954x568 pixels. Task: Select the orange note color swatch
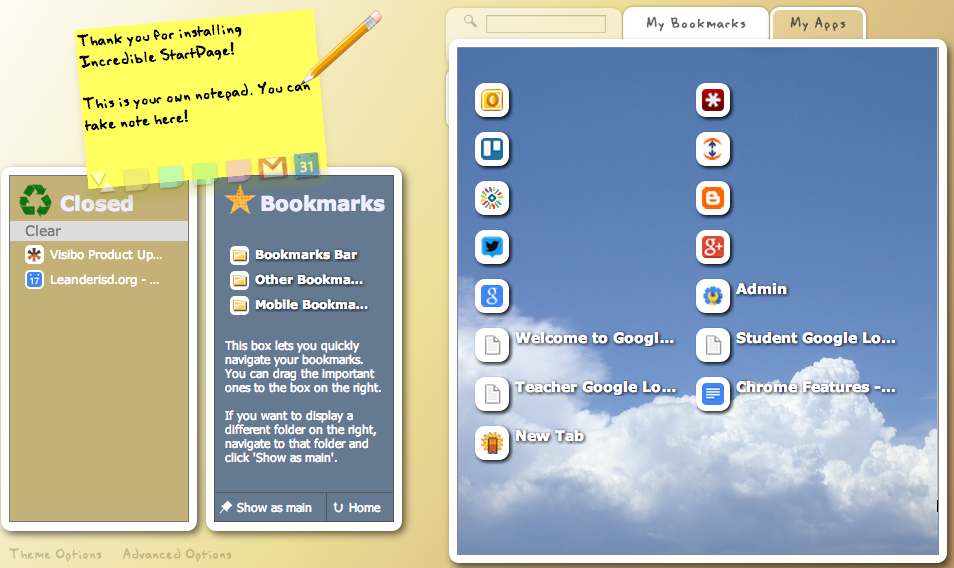click(x=238, y=171)
